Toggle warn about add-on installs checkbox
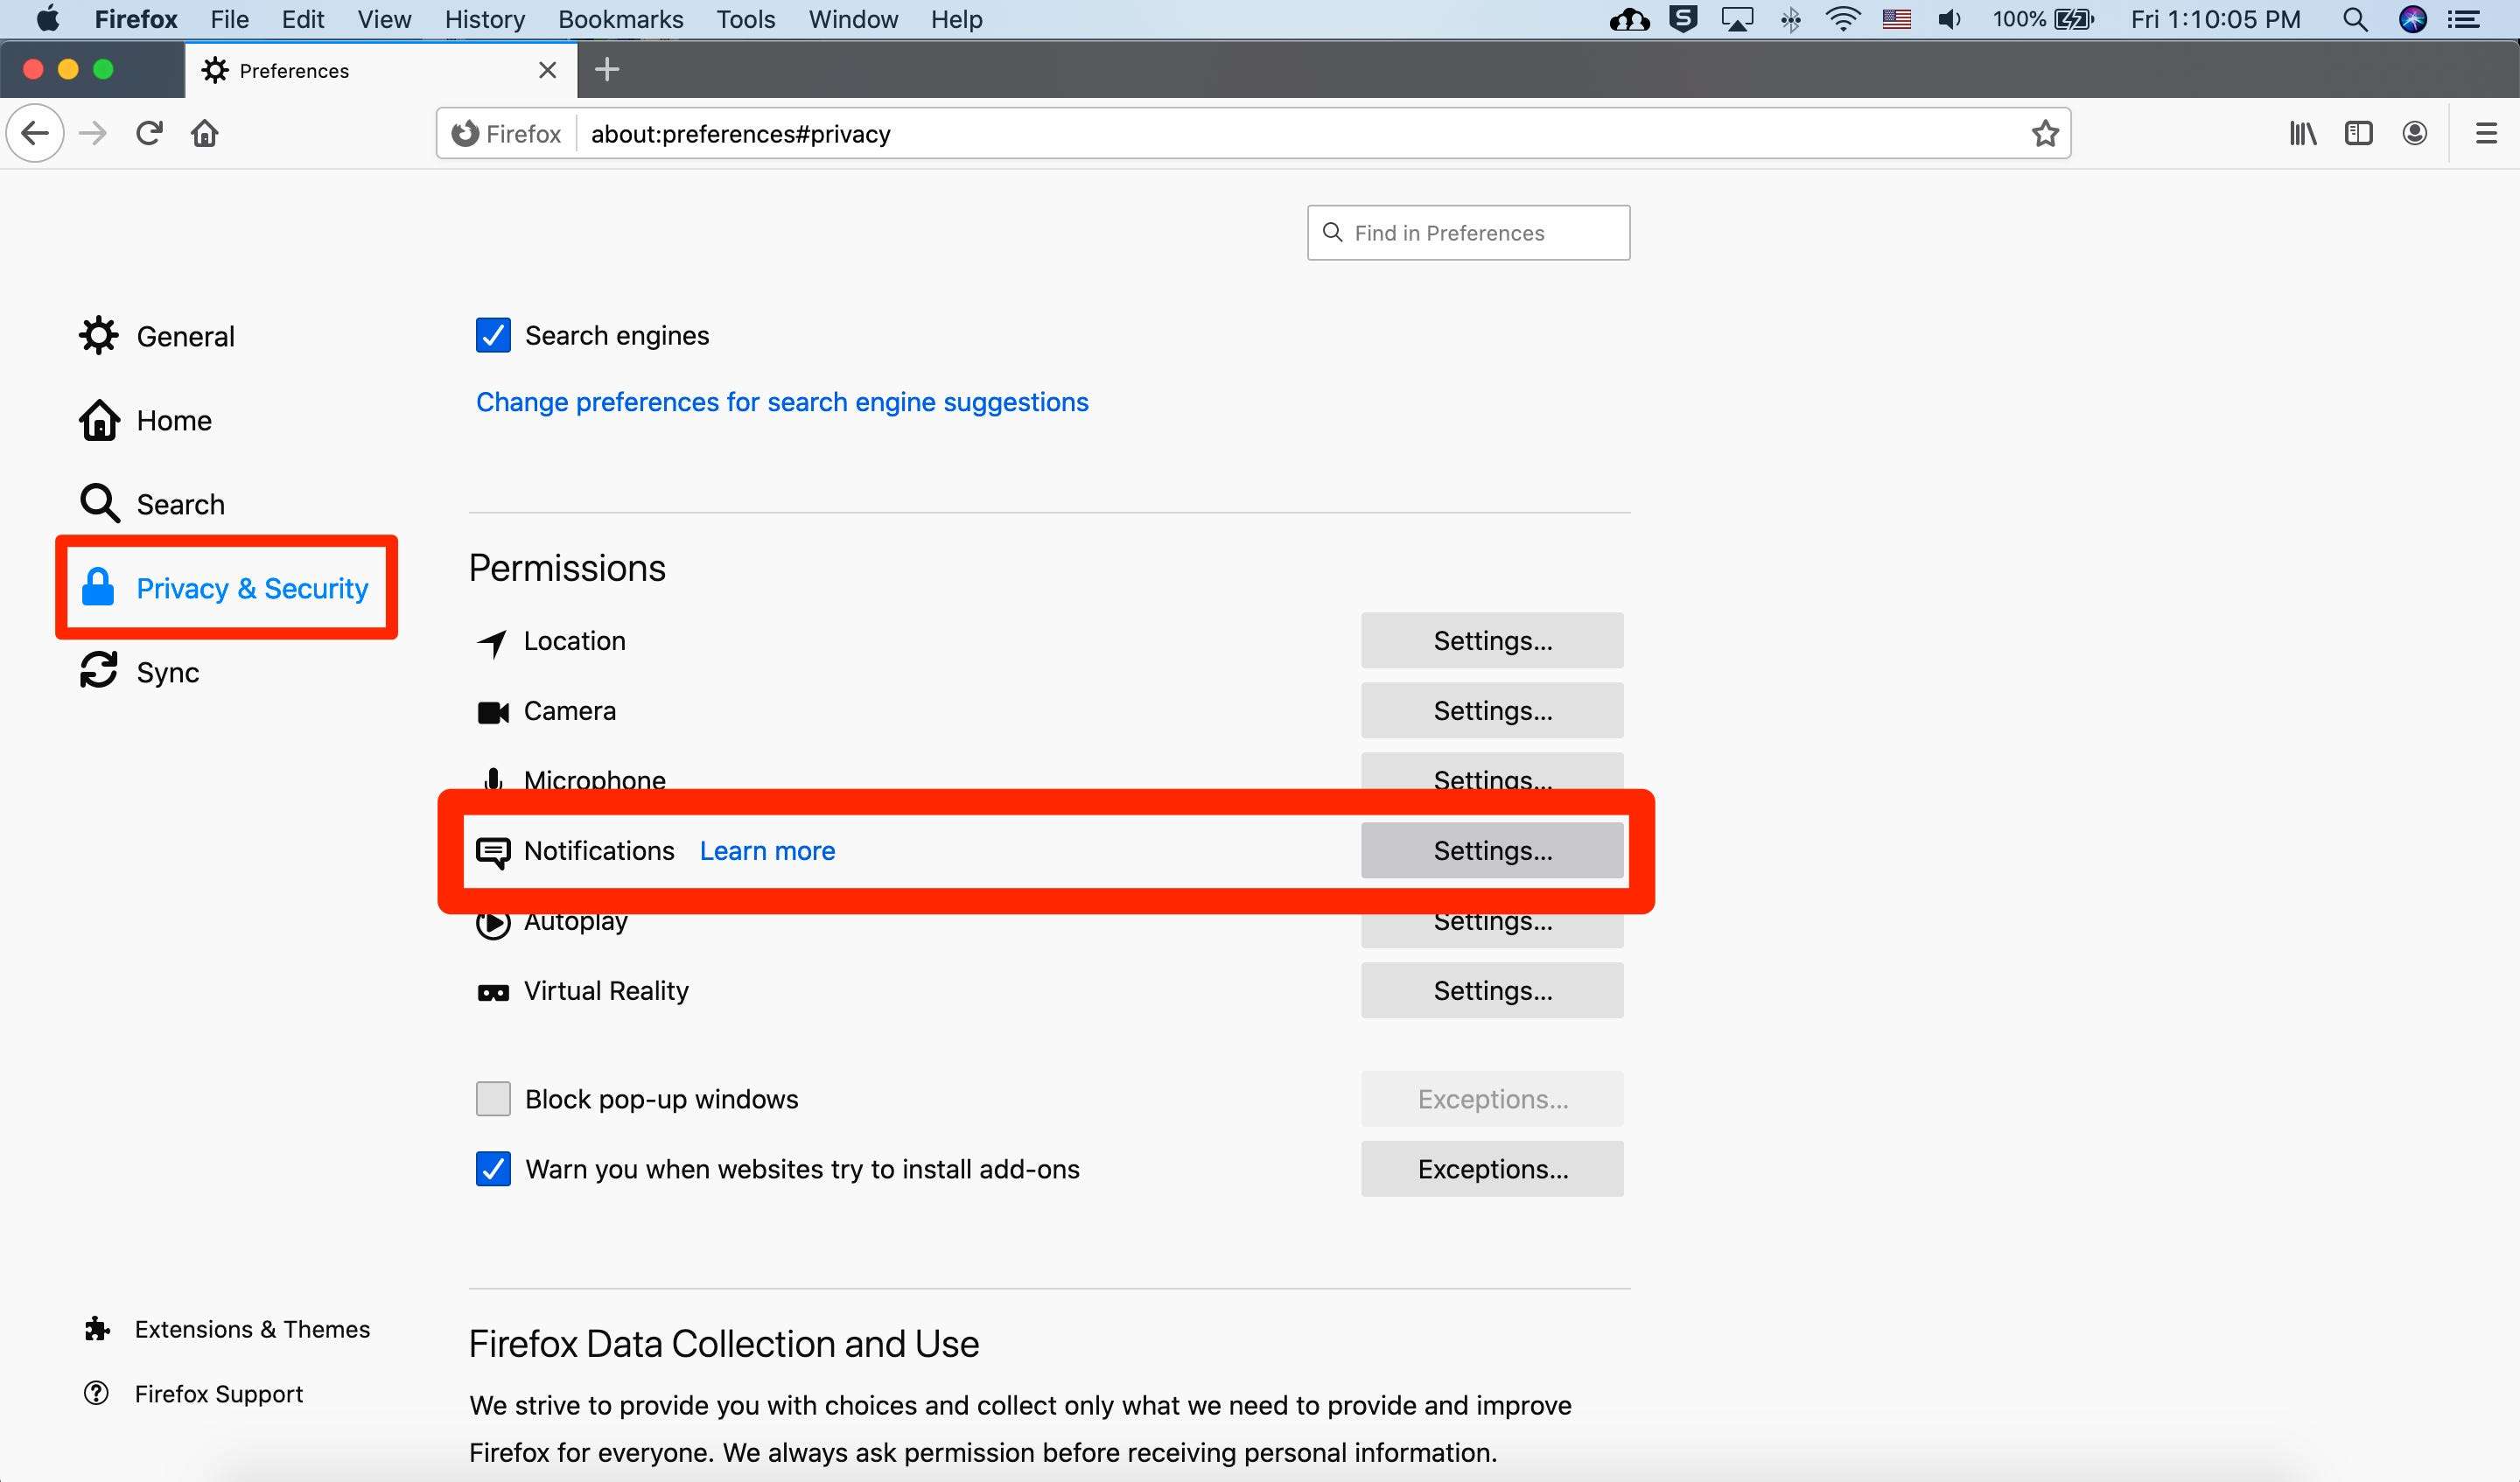This screenshot has height=1482, width=2520. [x=493, y=1168]
